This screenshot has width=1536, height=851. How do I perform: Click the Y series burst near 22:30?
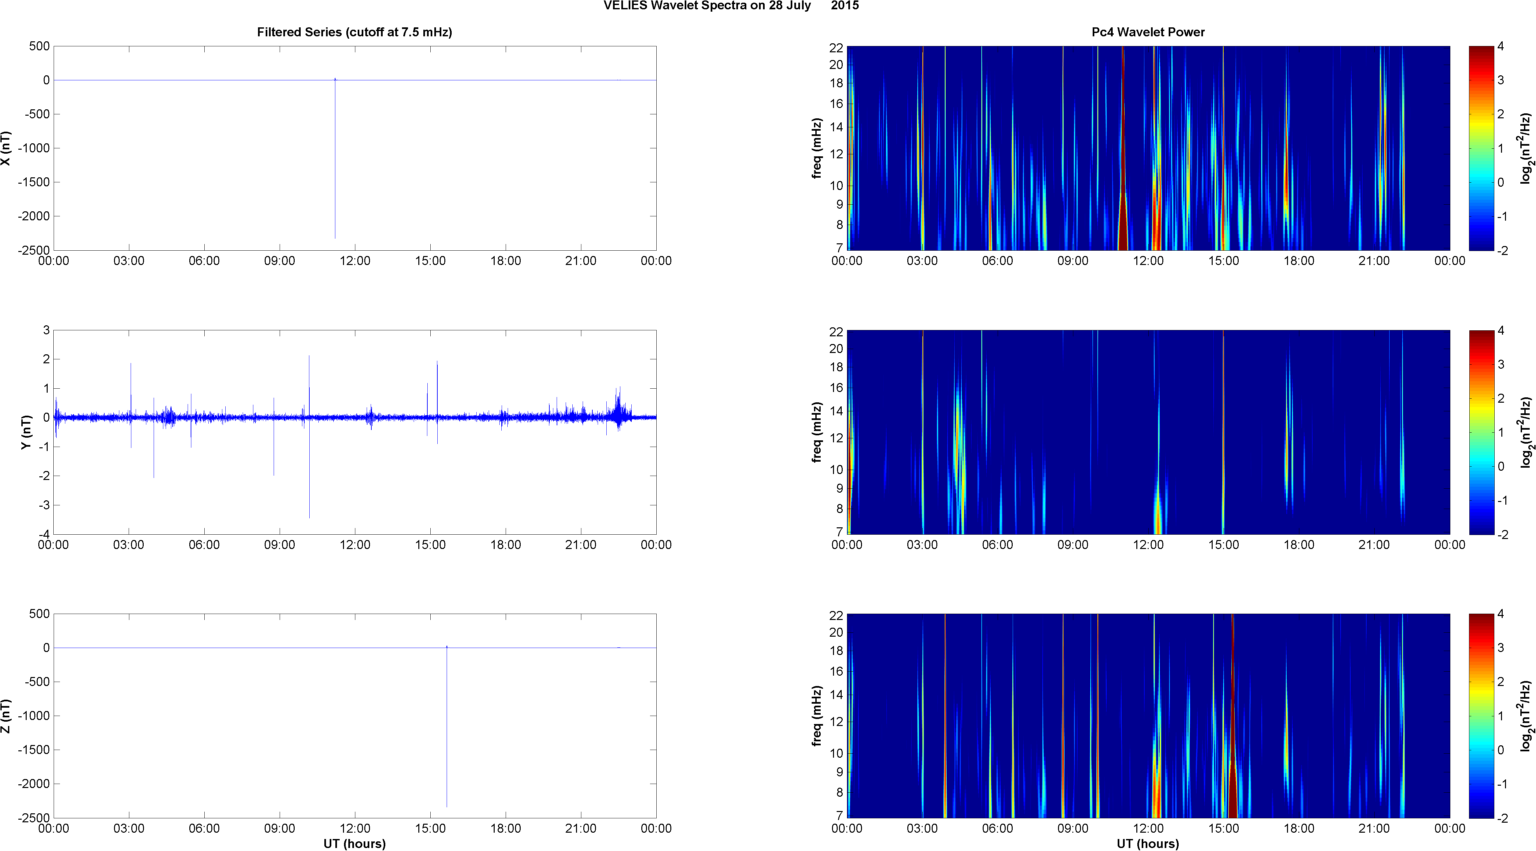[619, 412]
